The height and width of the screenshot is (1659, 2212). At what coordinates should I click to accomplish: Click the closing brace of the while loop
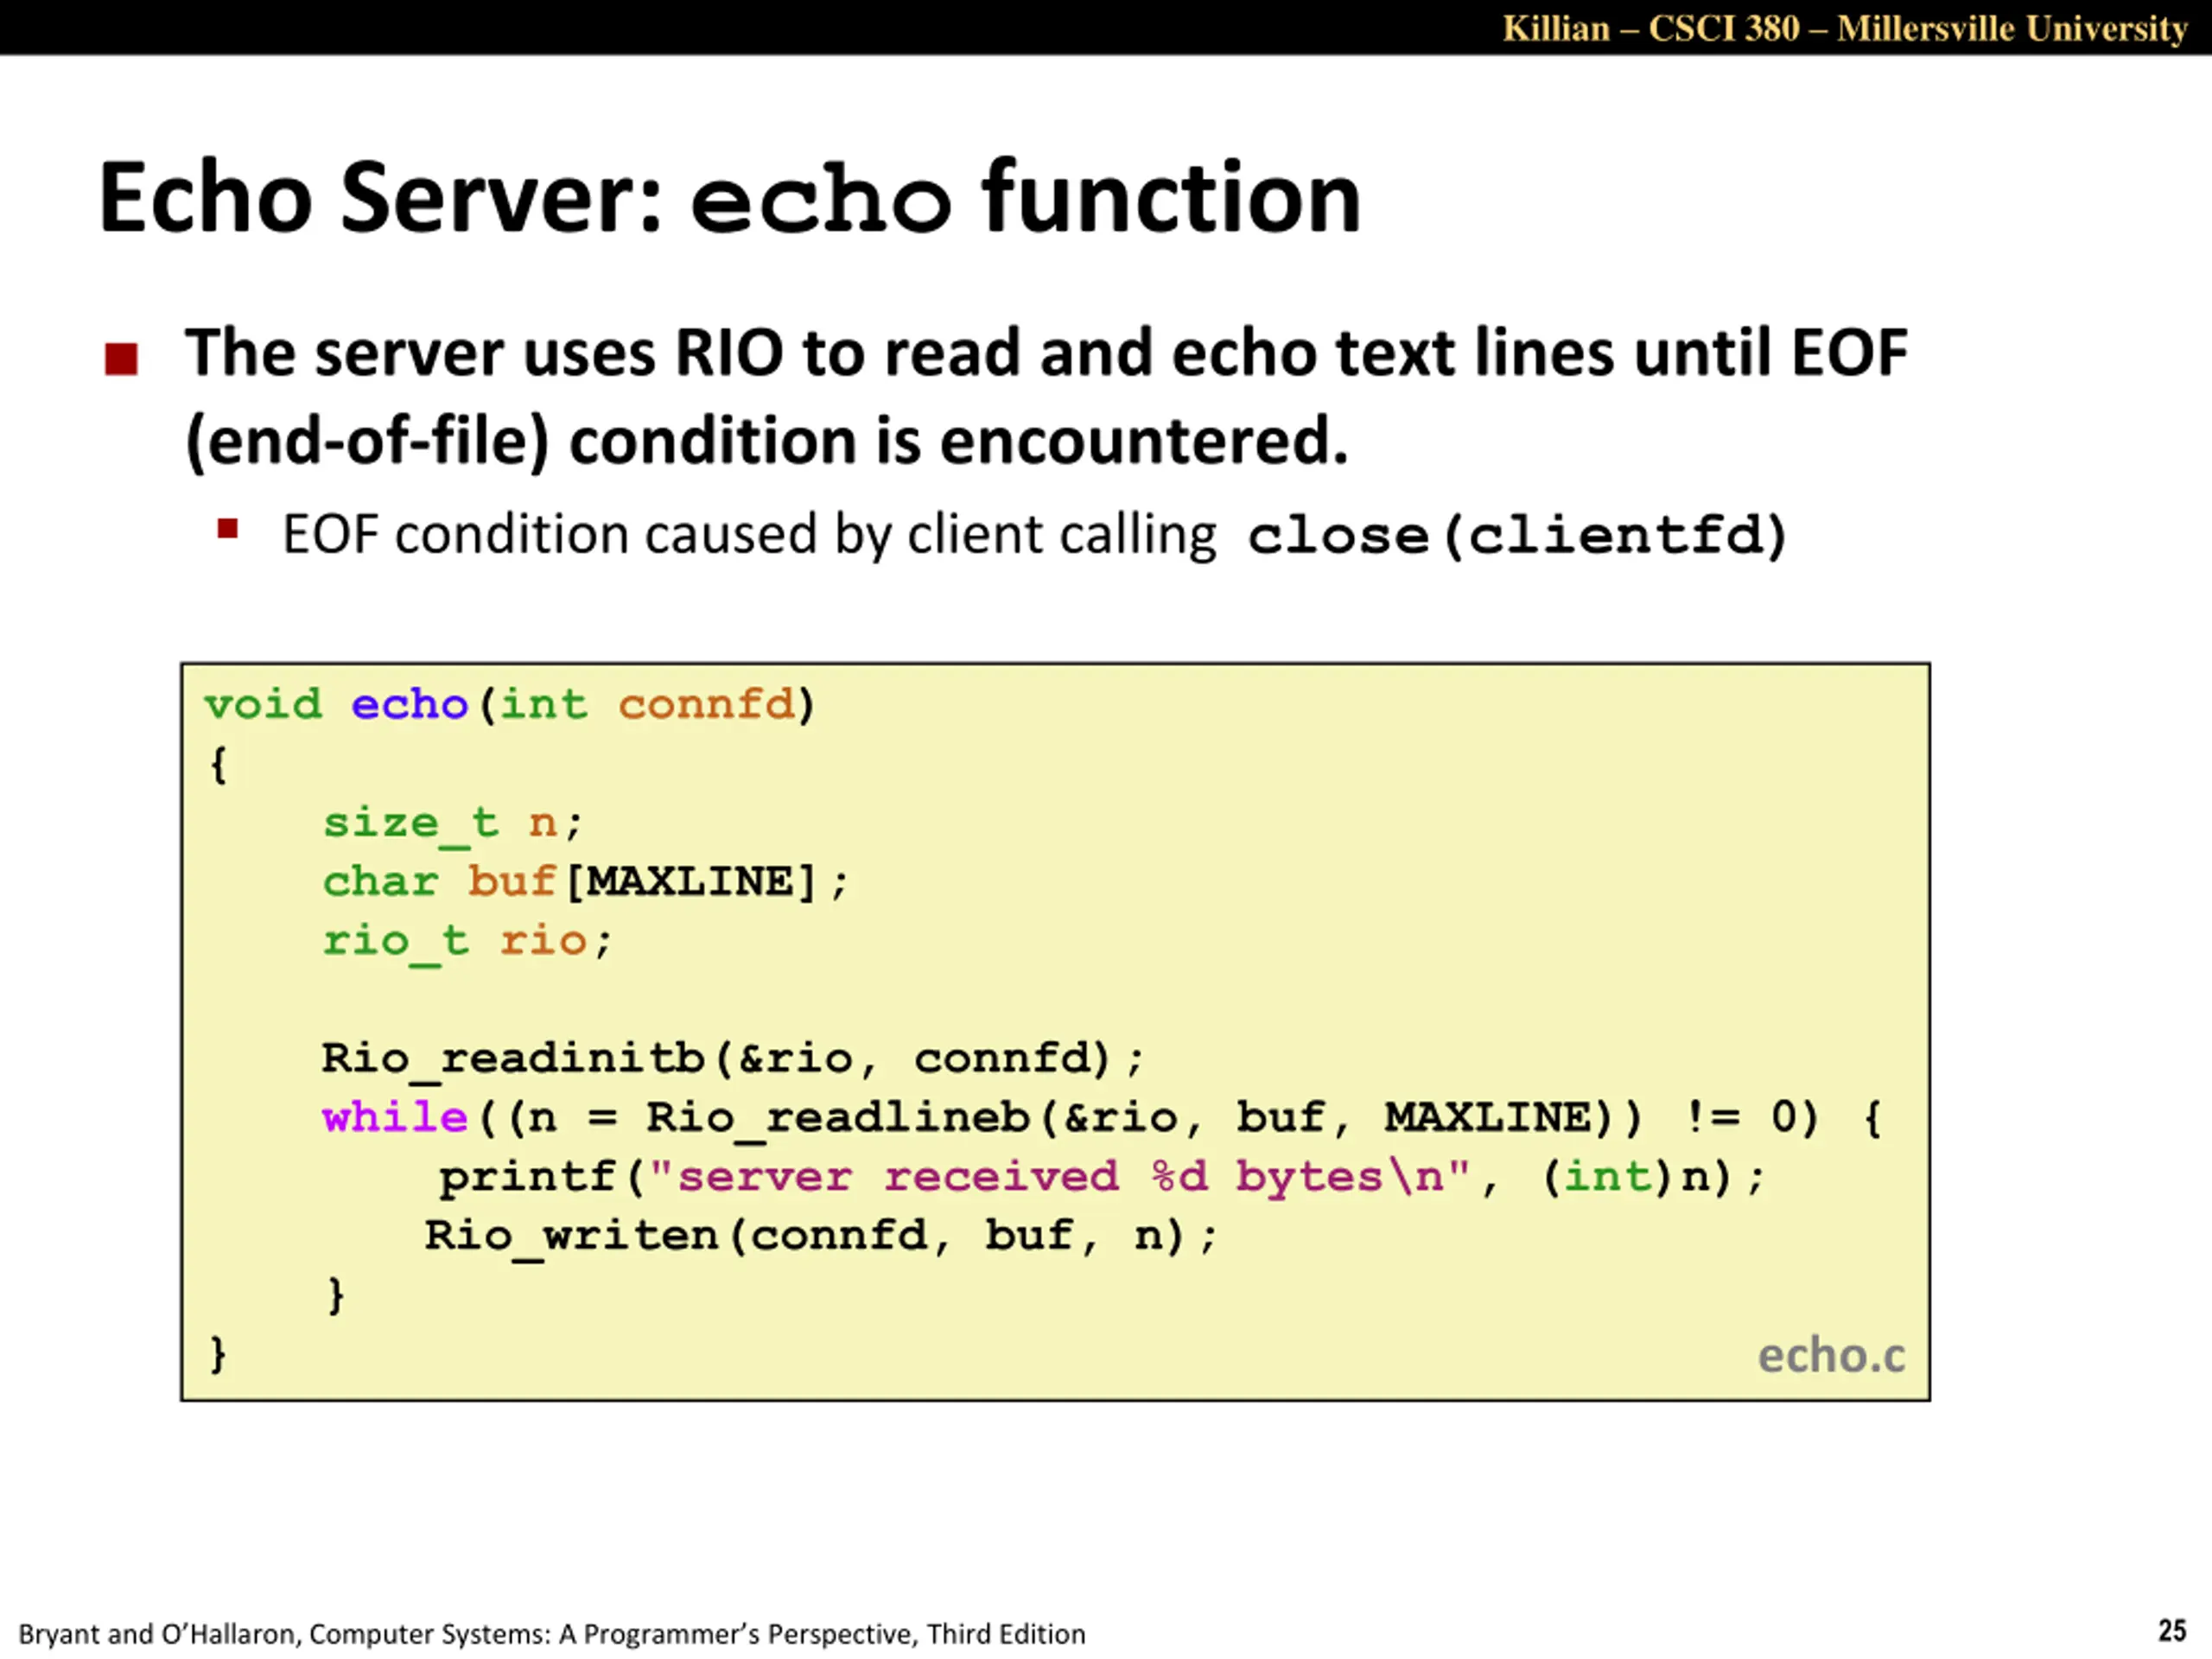point(336,1296)
